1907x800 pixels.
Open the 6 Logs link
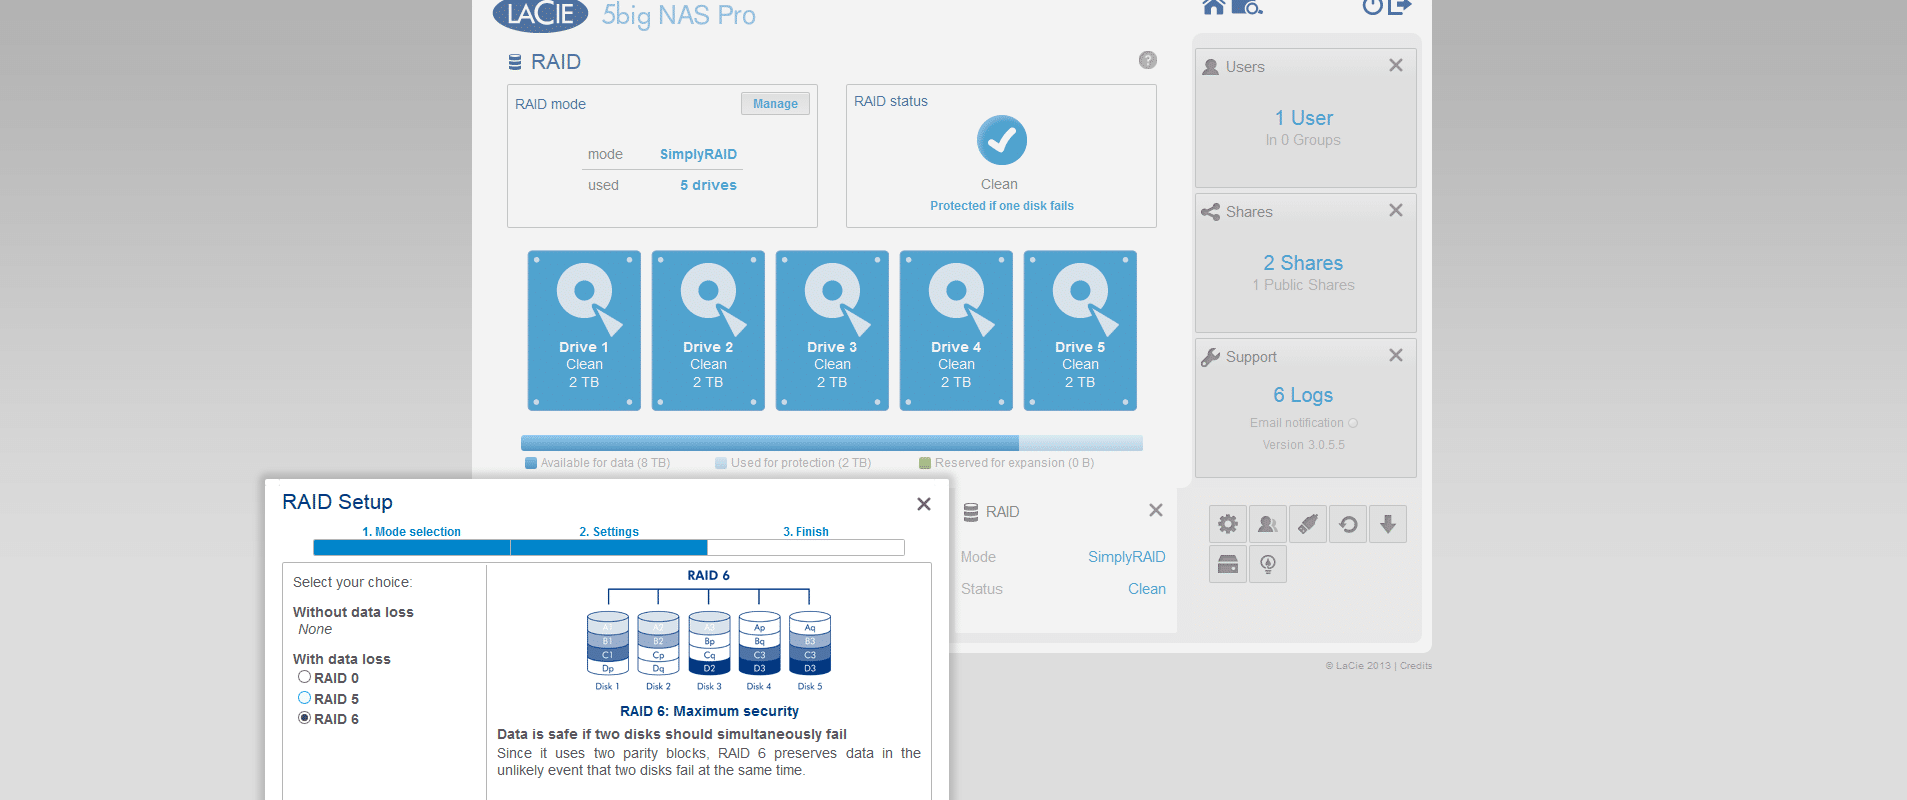[1303, 395]
